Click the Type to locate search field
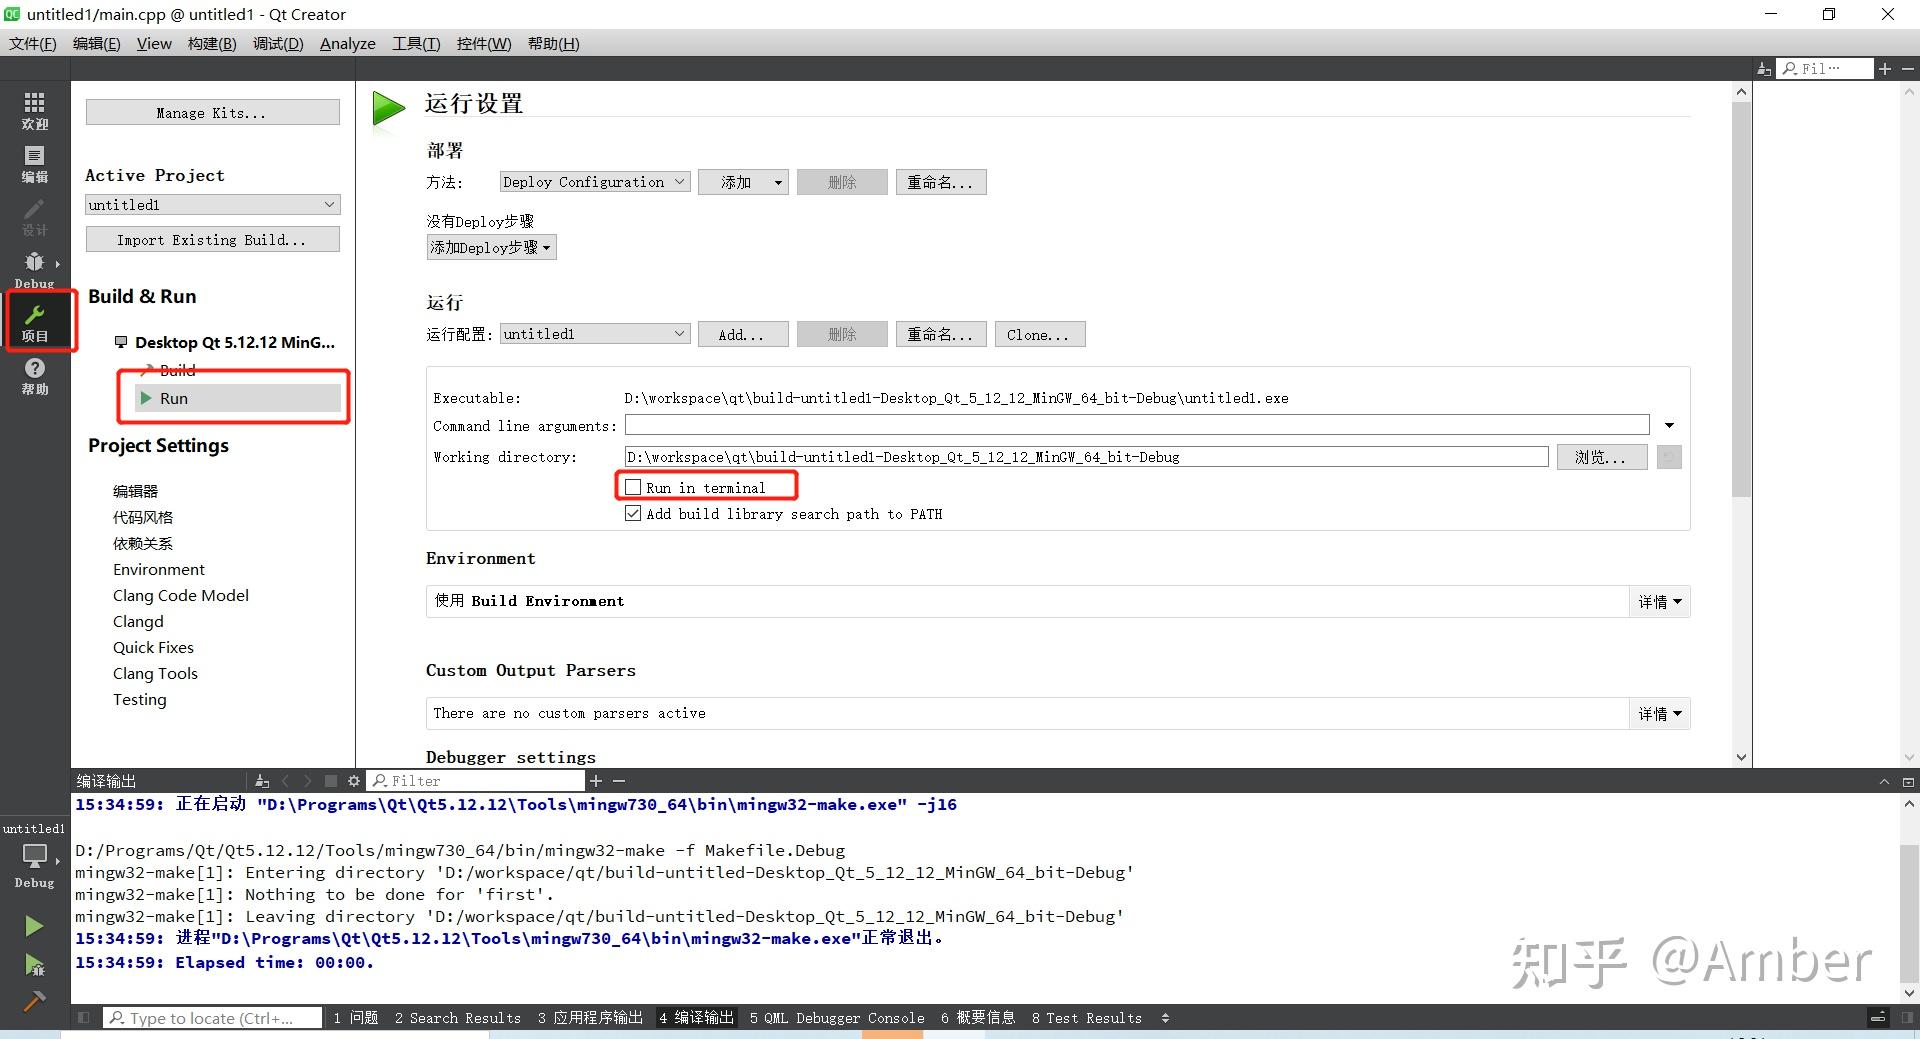The width and height of the screenshot is (1920, 1039). click(x=212, y=1017)
